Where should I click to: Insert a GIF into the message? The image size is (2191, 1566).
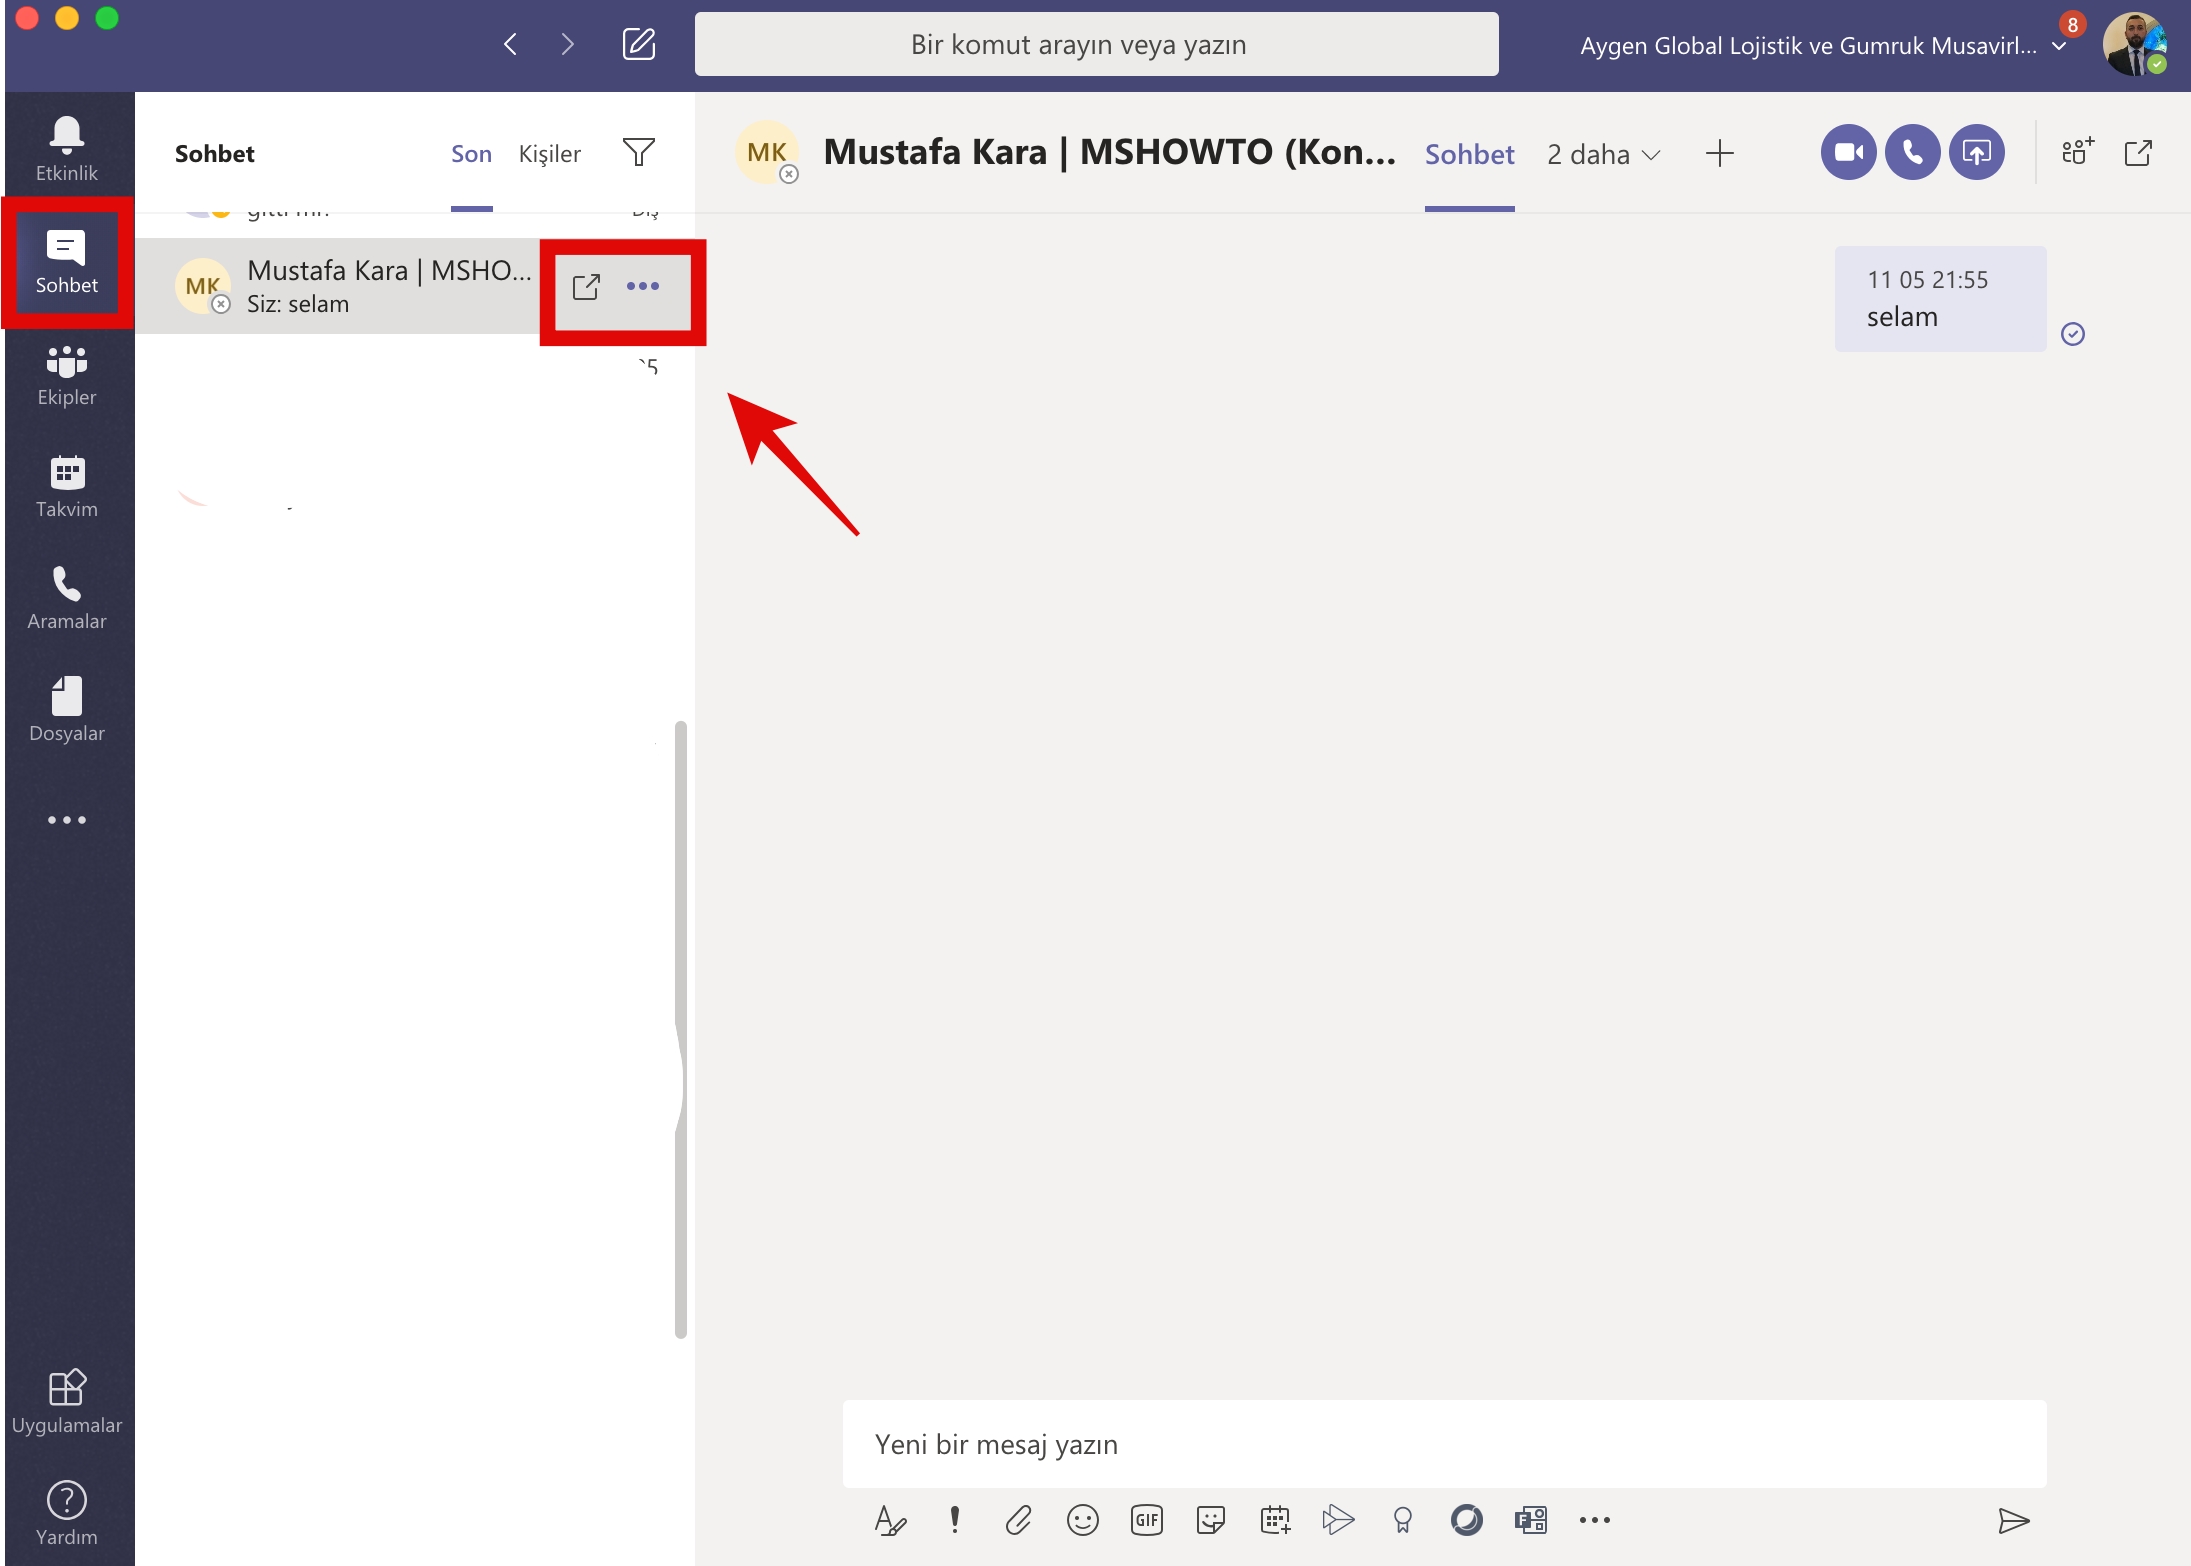point(1146,1520)
